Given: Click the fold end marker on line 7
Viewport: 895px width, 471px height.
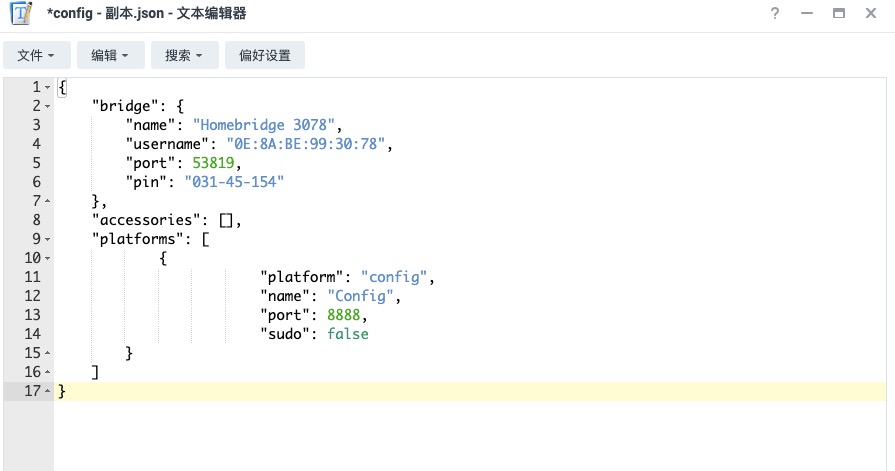Looking at the screenshot, I should pyautogui.click(x=47, y=201).
